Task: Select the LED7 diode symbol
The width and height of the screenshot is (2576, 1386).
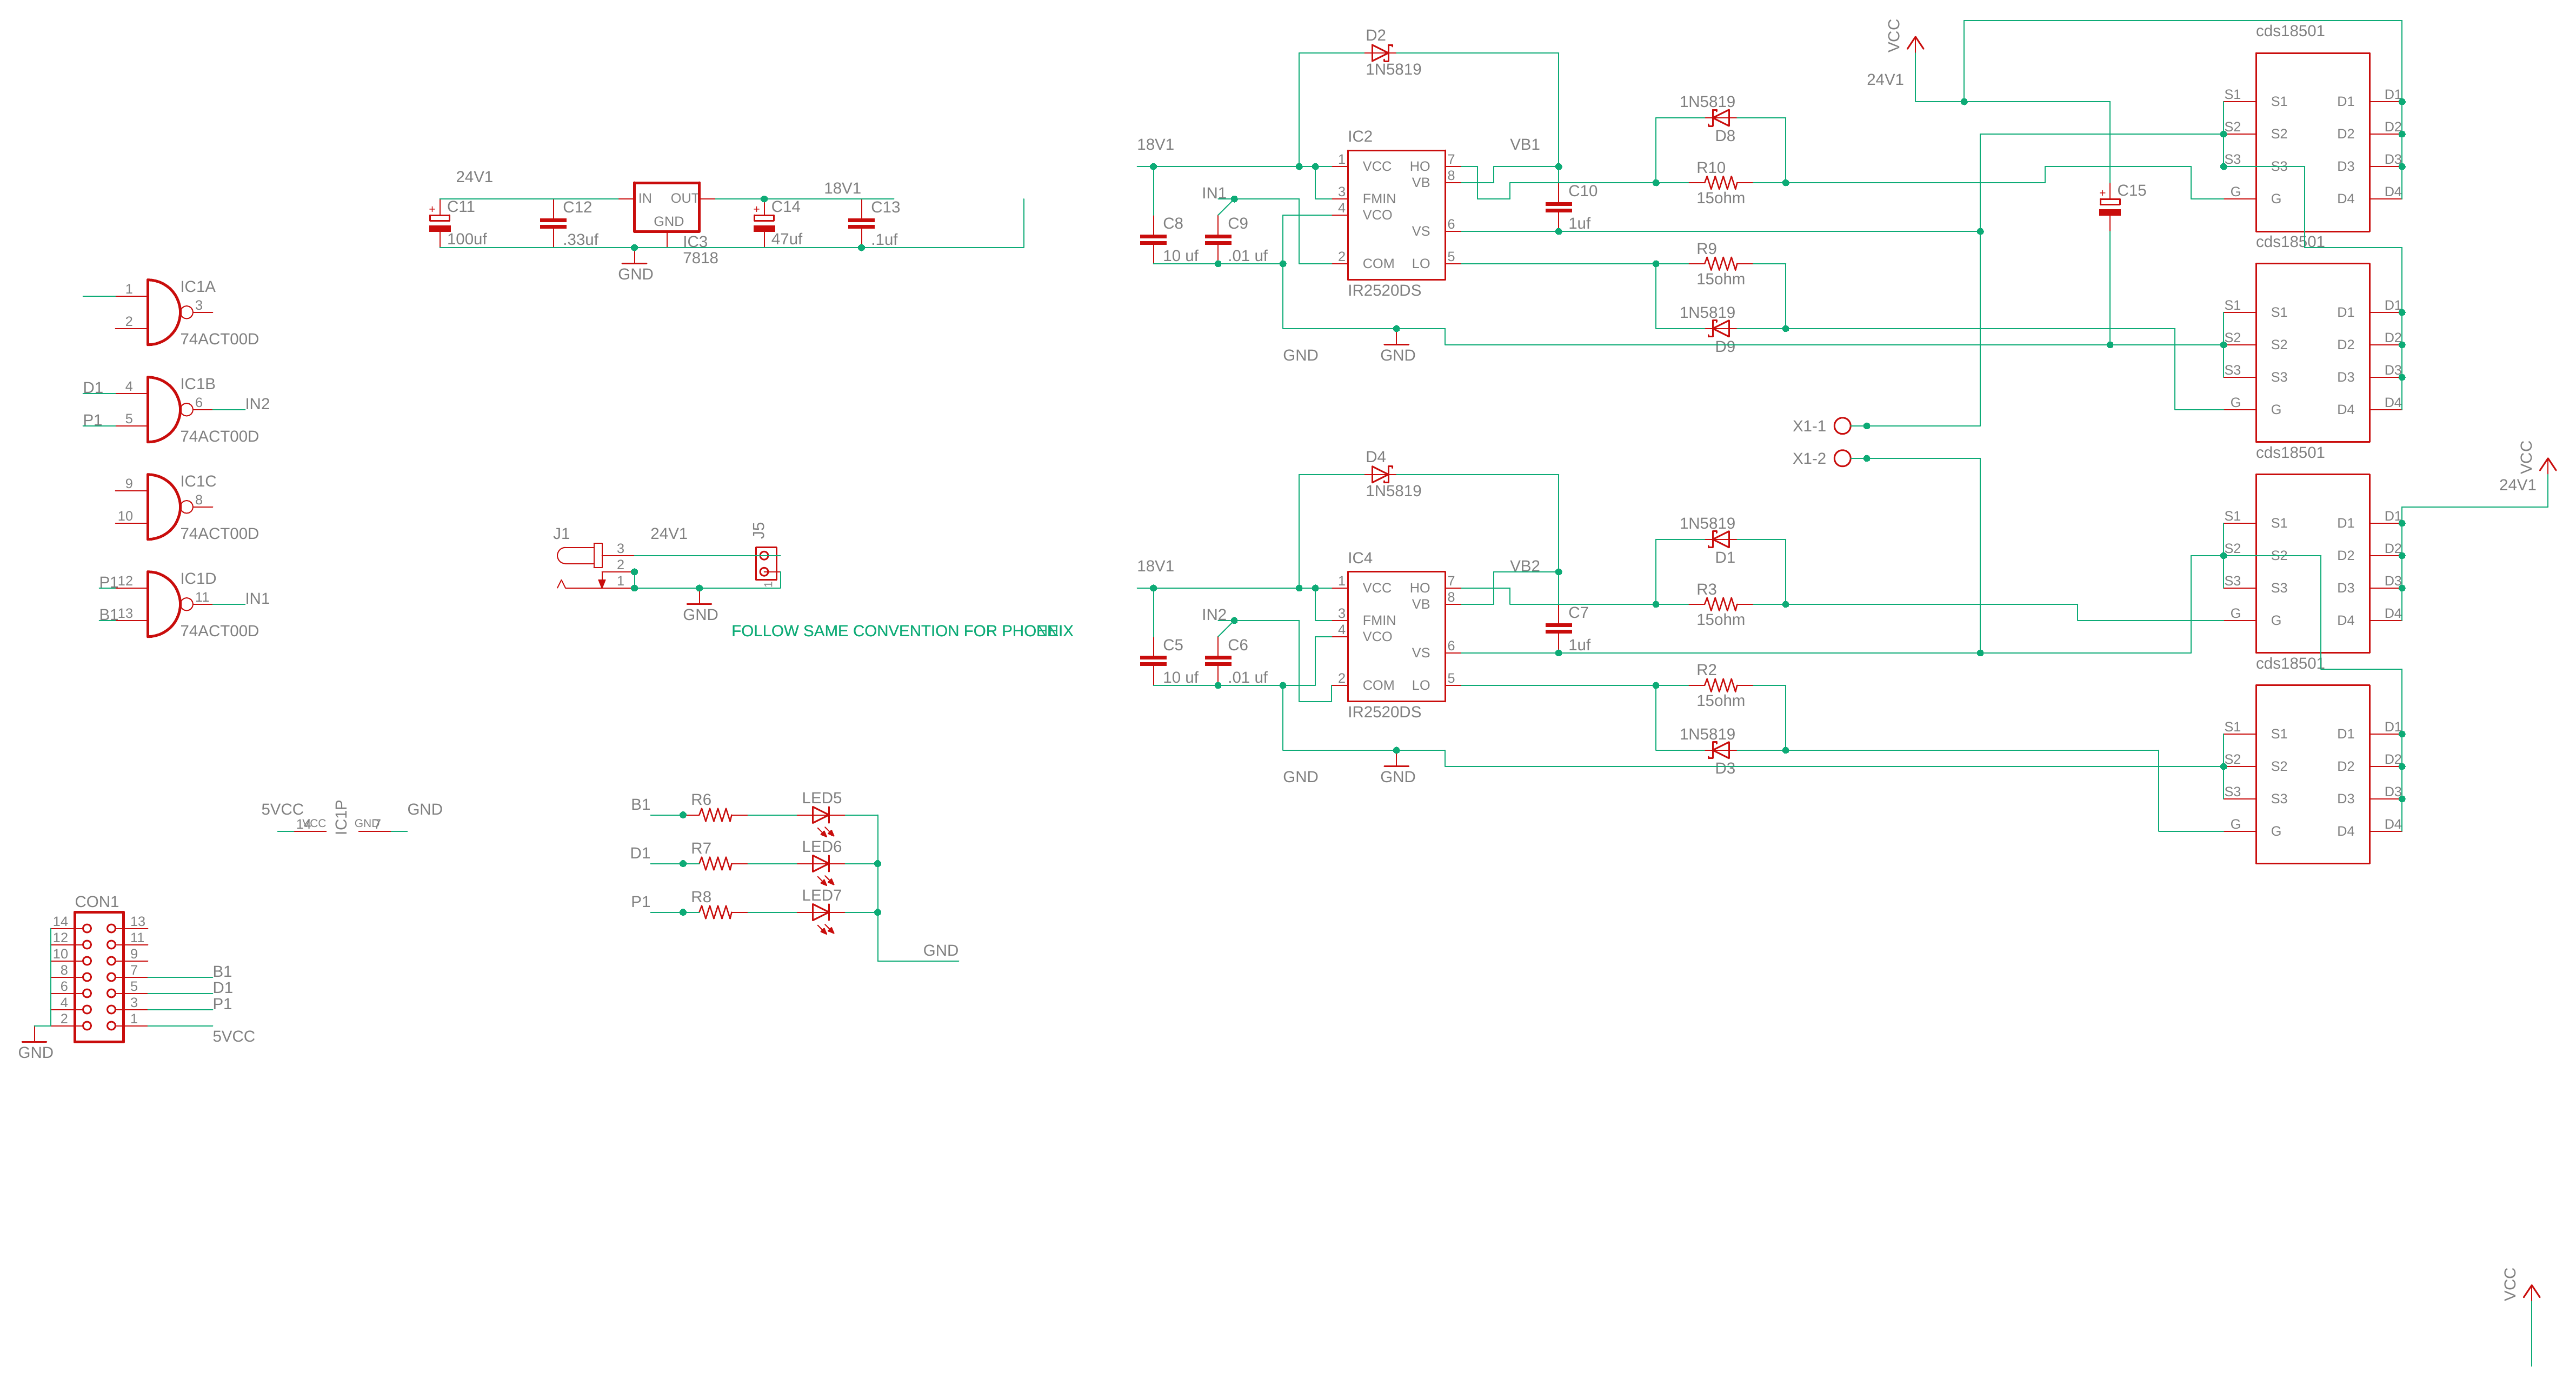Action: click(820, 912)
